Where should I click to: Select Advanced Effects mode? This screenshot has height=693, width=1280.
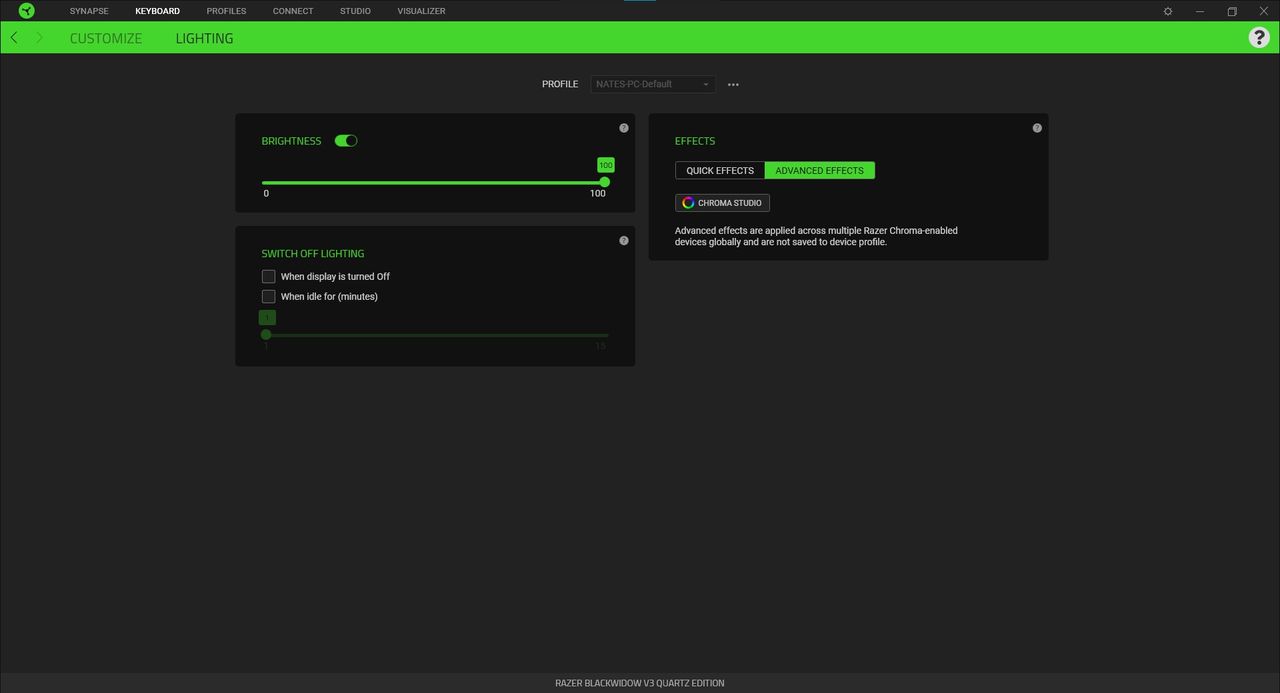[x=820, y=171]
